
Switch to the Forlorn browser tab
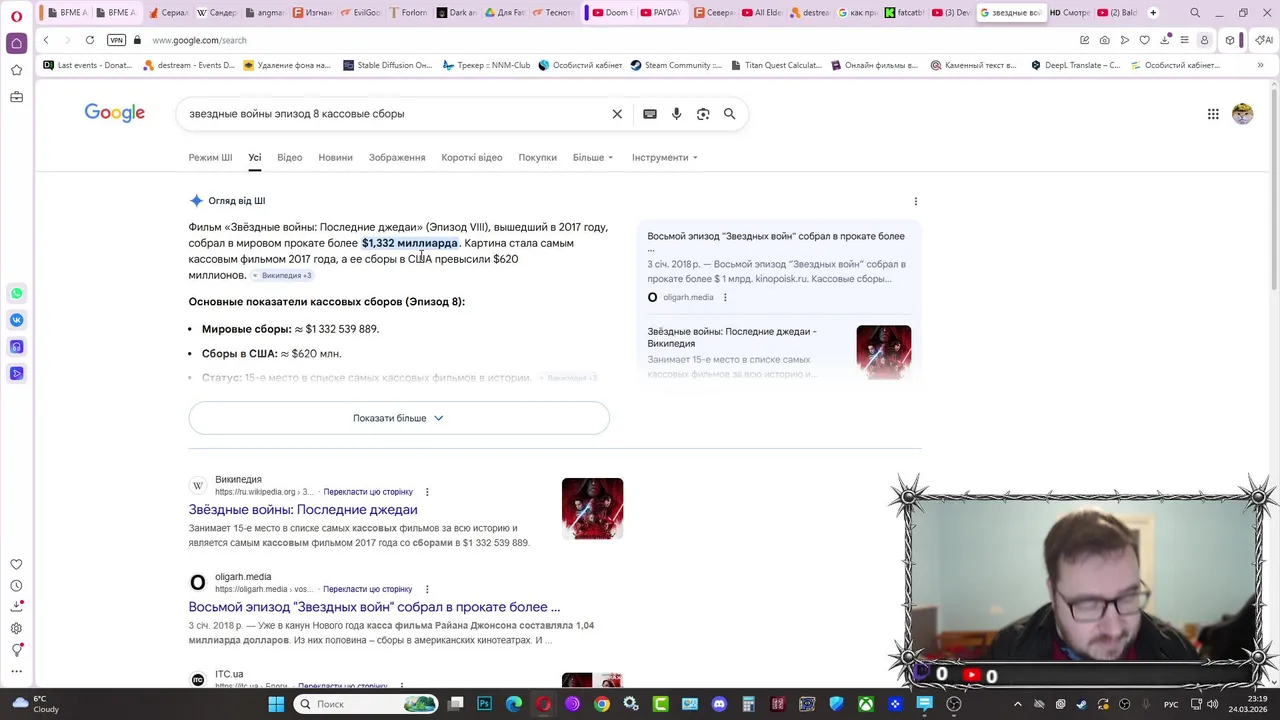click(x=408, y=13)
